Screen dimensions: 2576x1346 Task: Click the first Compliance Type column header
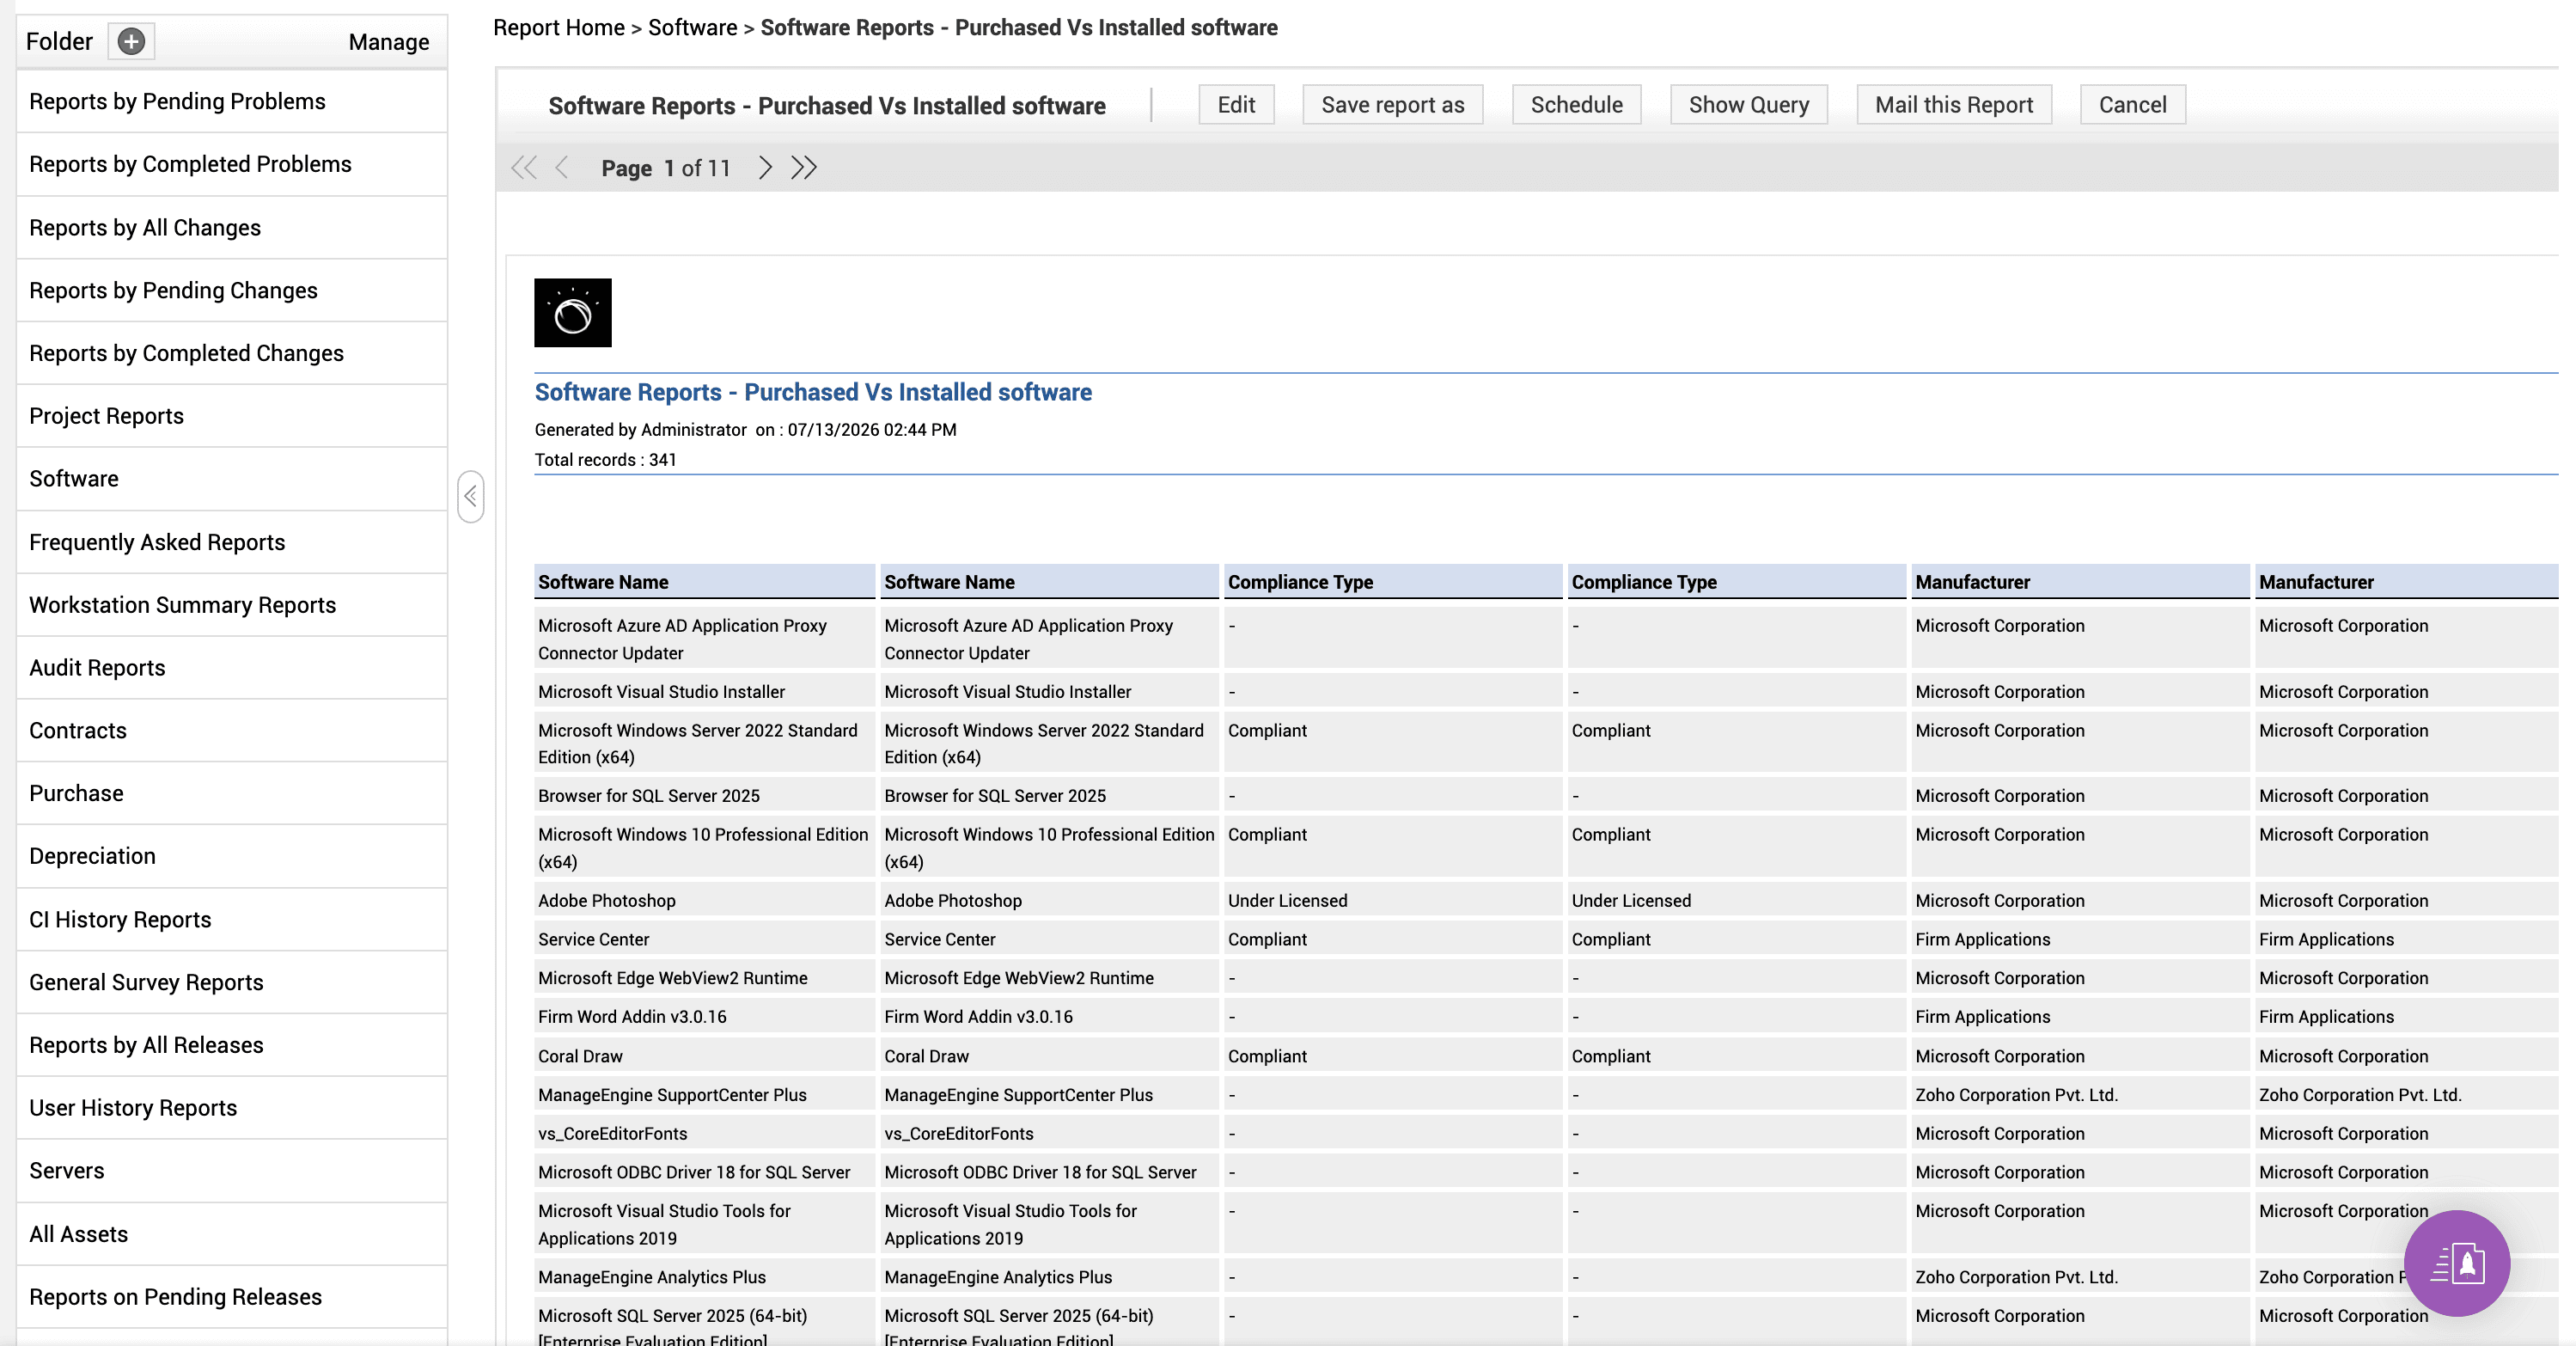[x=1392, y=582]
